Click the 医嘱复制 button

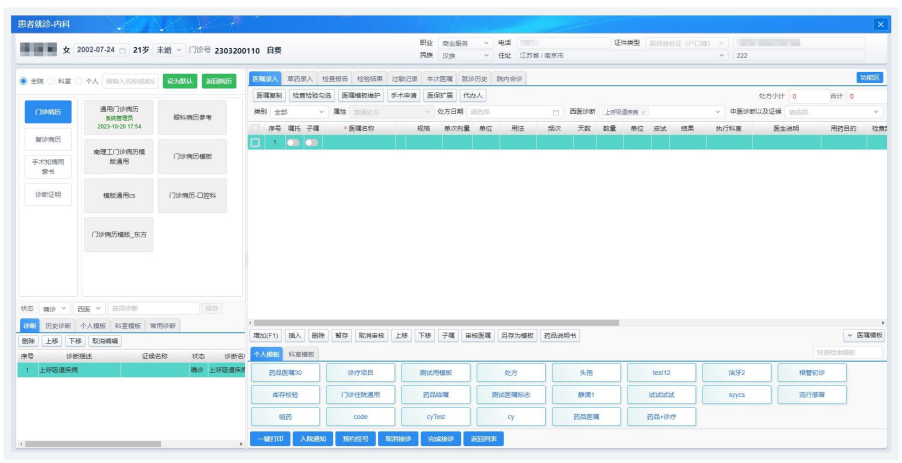click(x=269, y=95)
